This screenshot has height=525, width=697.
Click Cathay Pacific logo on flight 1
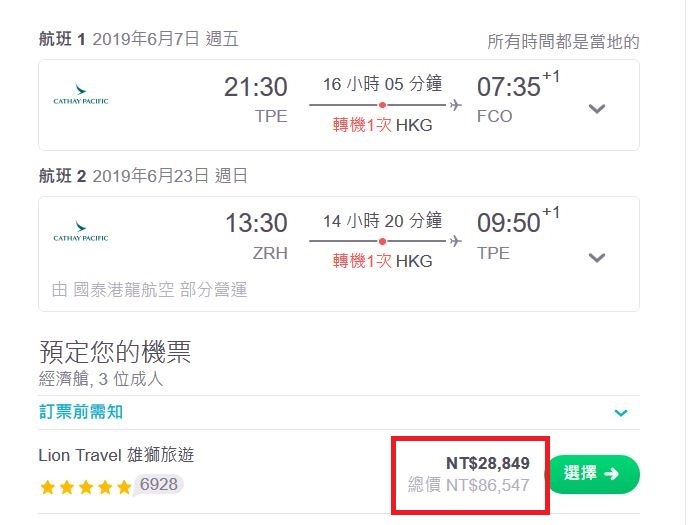pyautogui.click(x=81, y=94)
